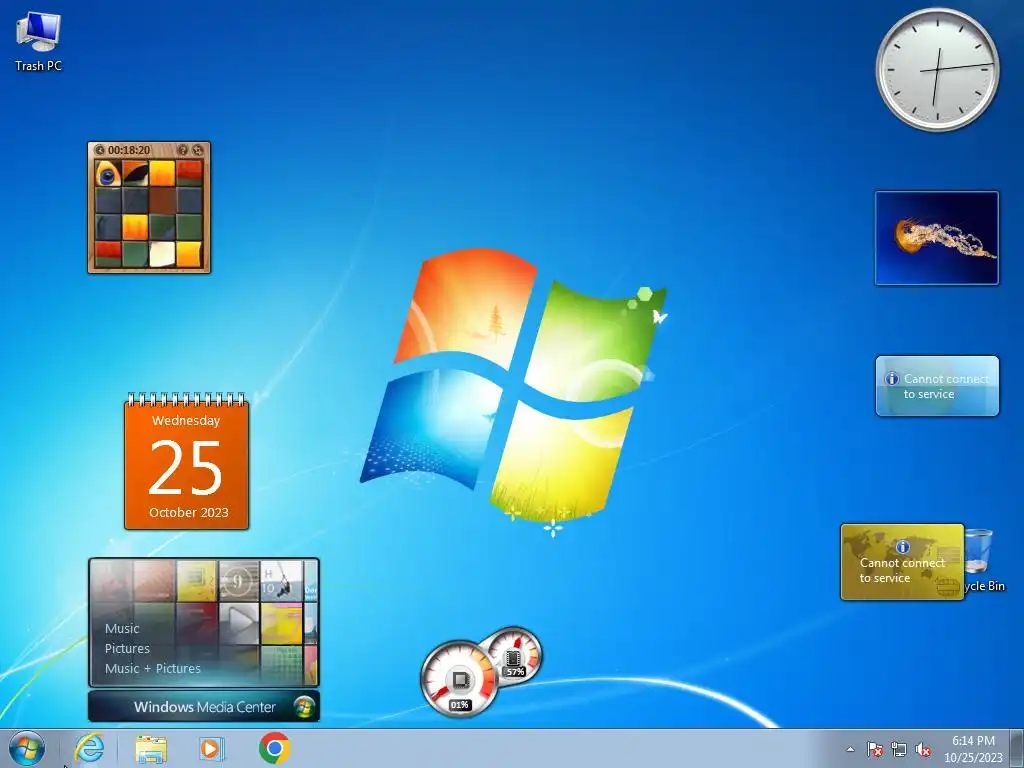Click the Windows Media Center bar
1024x768 pixels.
click(204, 707)
